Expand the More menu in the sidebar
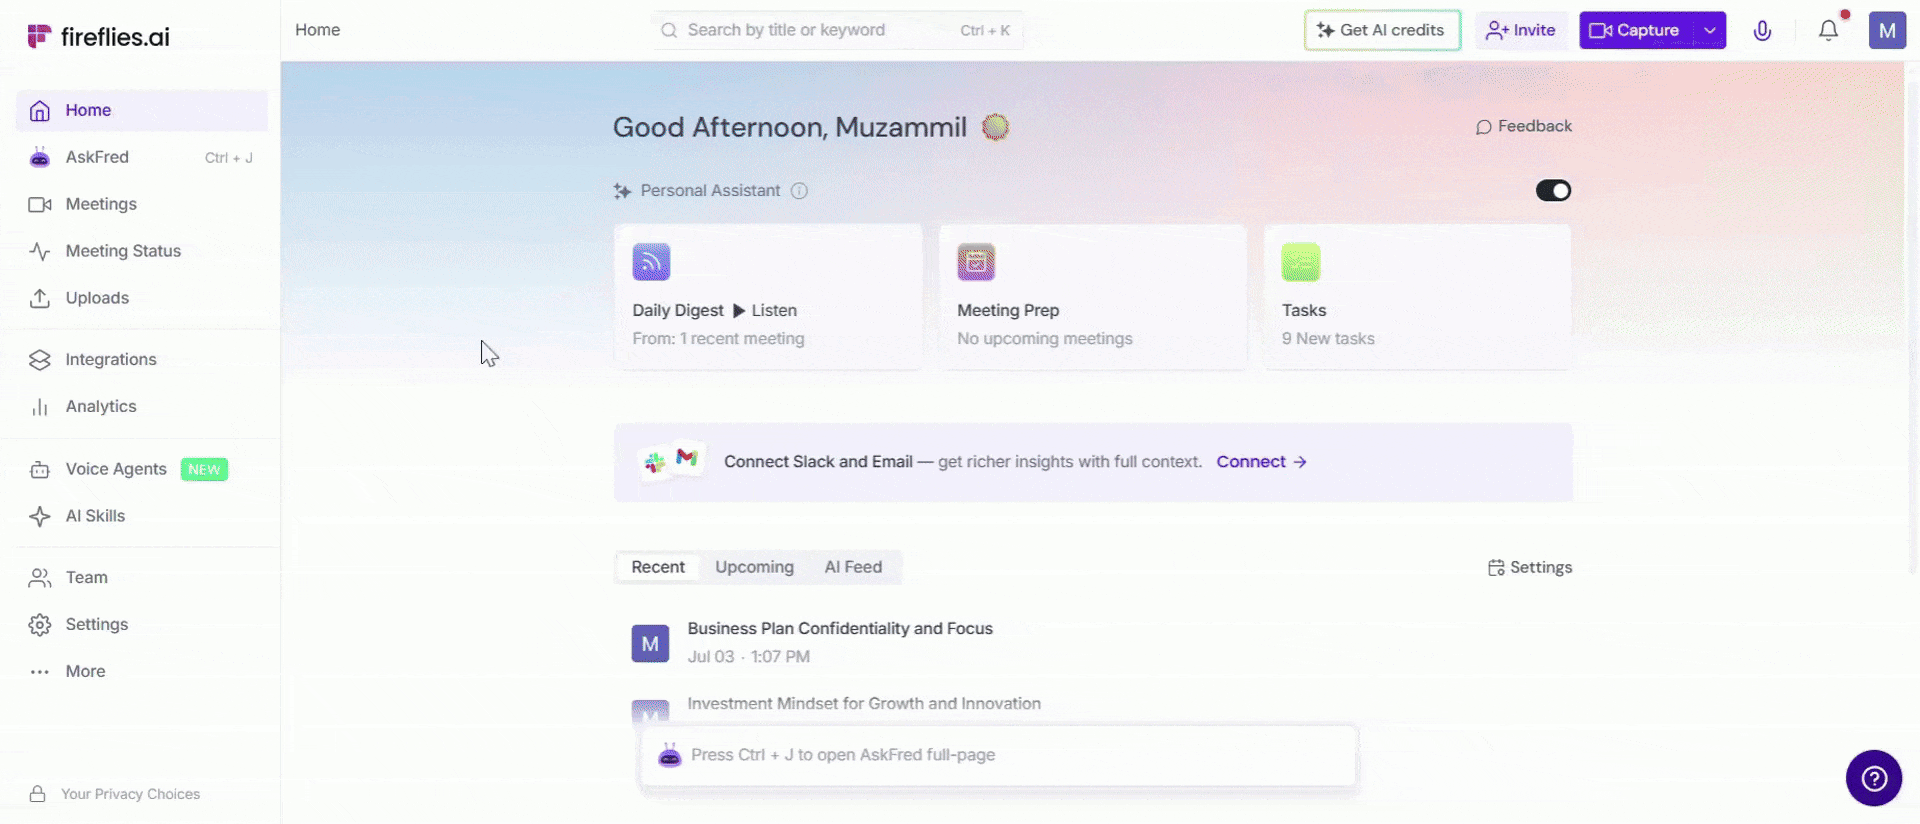Image resolution: width=1920 pixels, height=824 pixels. [x=142, y=671]
